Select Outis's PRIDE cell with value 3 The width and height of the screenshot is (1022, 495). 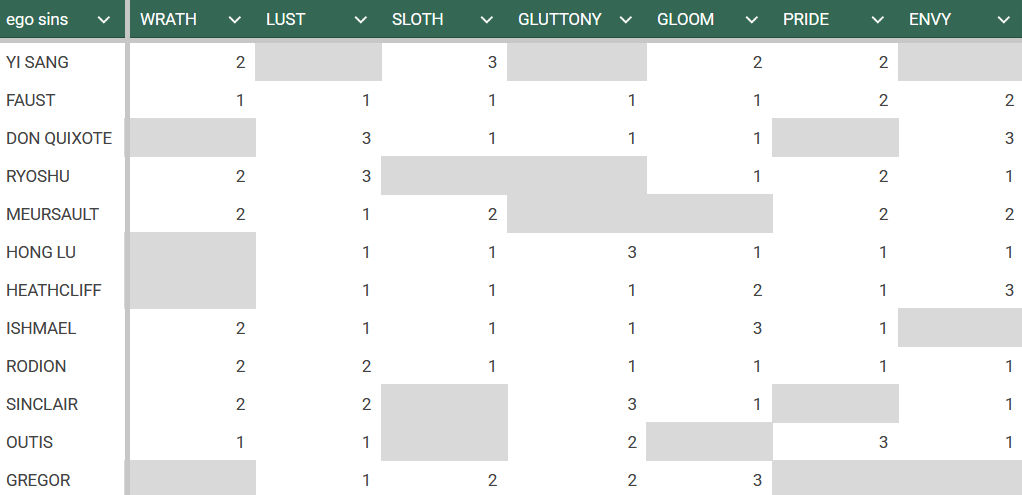836,442
